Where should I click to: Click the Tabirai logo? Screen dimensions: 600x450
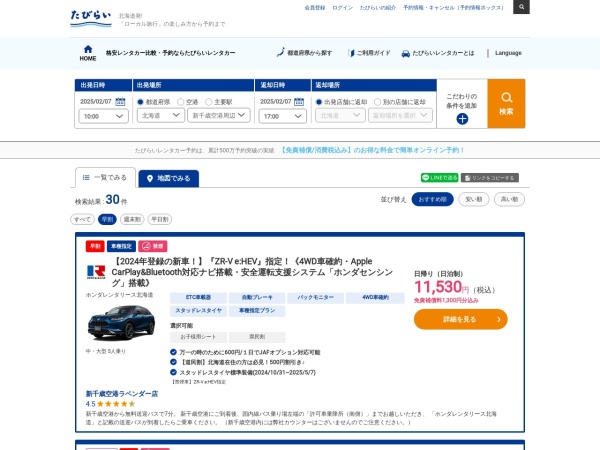click(x=91, y=18)
